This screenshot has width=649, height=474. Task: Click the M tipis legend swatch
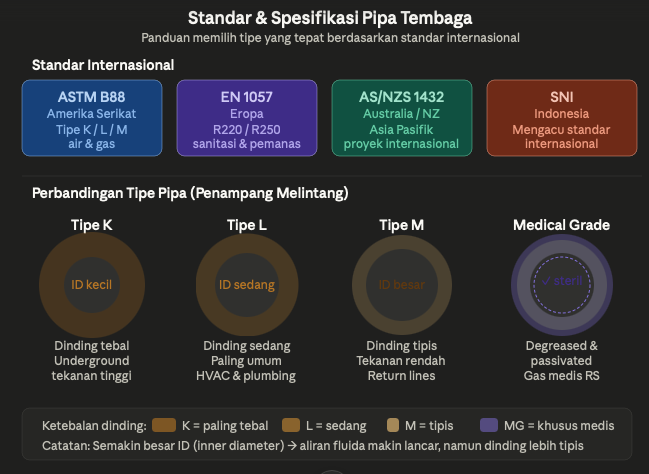click(x=393, y=425)
